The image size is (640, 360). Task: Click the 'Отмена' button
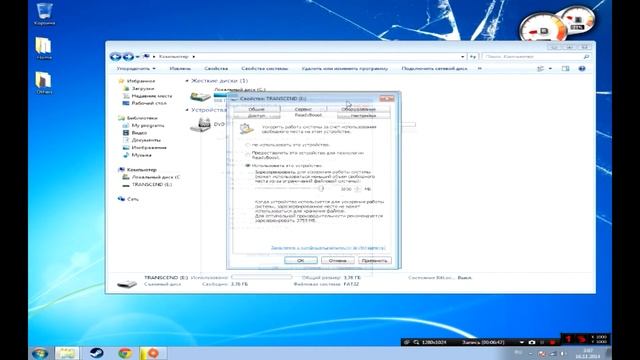[x=338, y=260]
